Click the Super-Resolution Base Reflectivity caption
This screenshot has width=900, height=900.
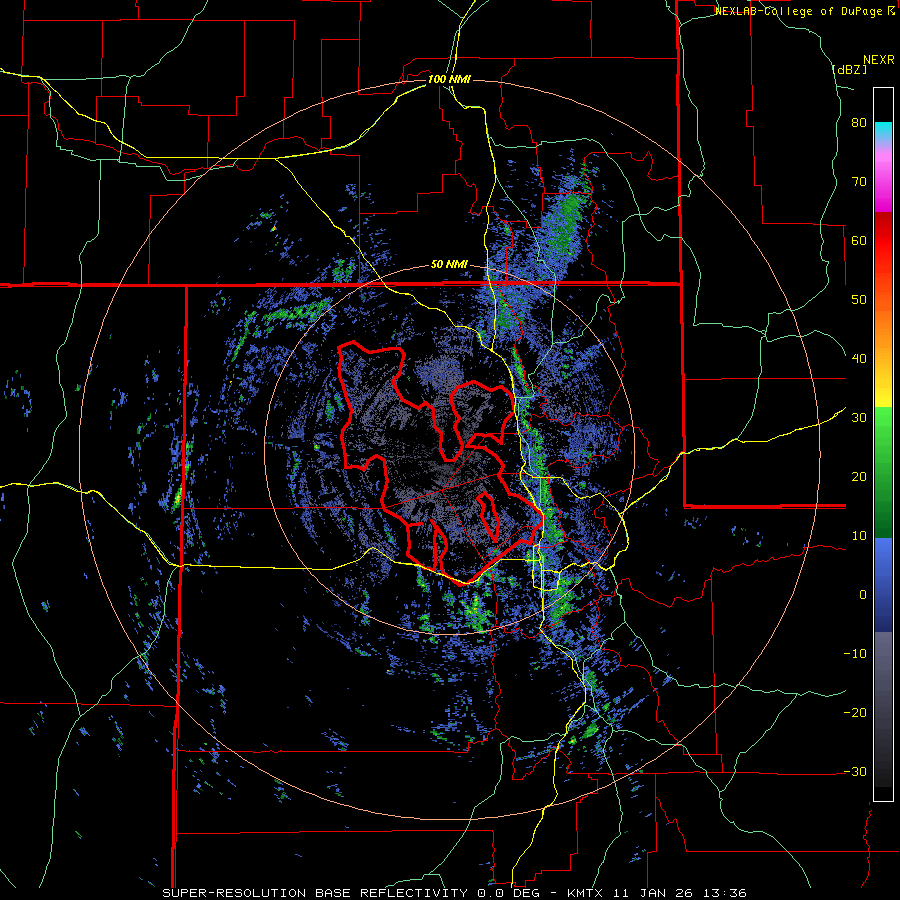315,893
